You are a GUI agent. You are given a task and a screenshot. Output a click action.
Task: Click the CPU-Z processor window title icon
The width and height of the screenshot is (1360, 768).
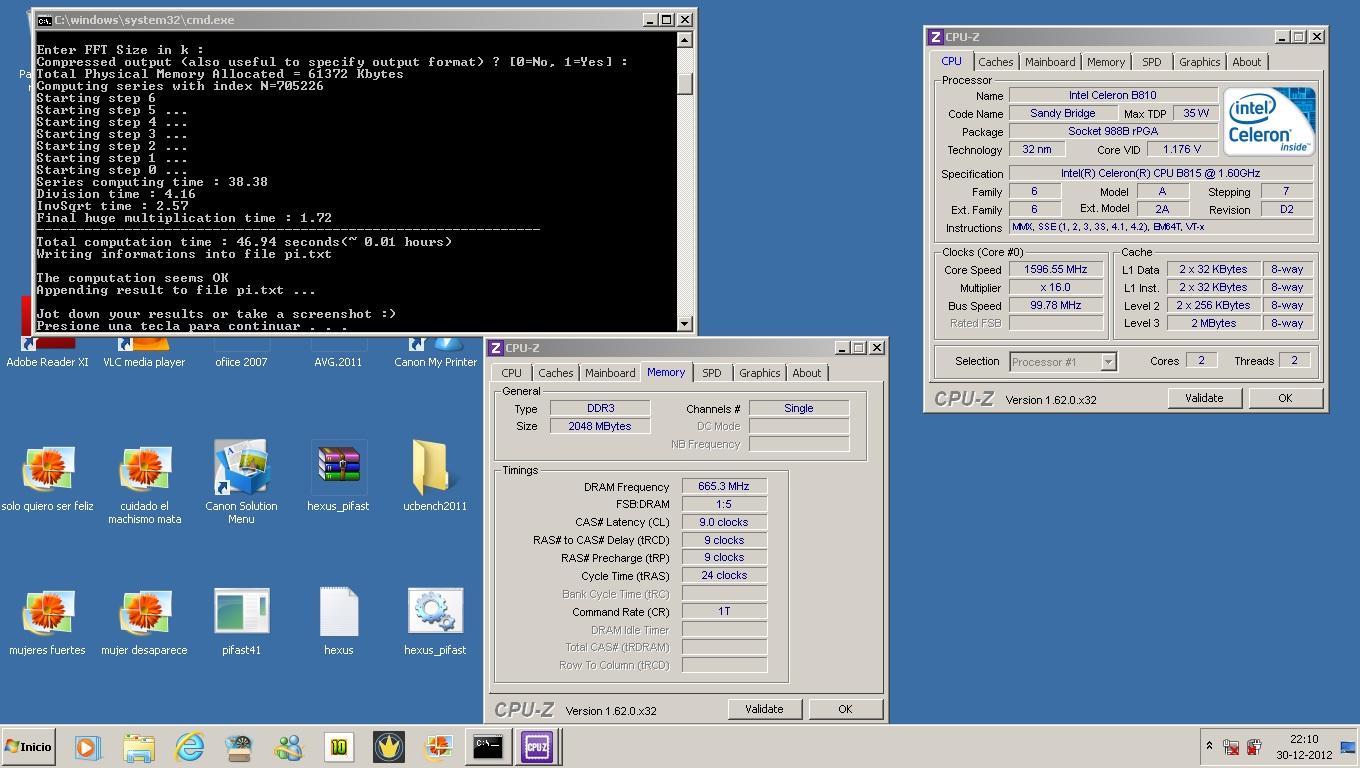(935, 37)
